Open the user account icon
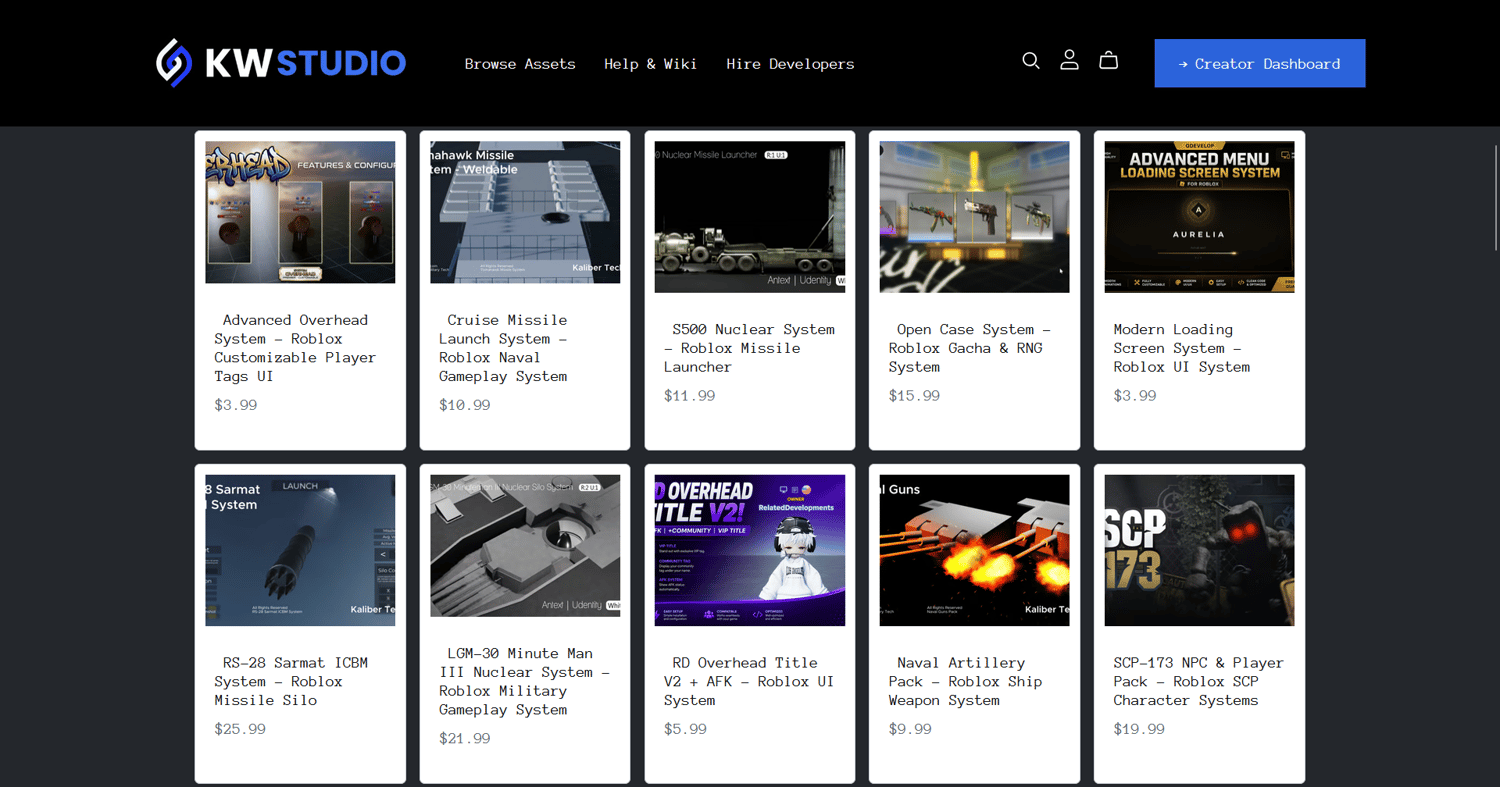 click(x=1069, y=60)
